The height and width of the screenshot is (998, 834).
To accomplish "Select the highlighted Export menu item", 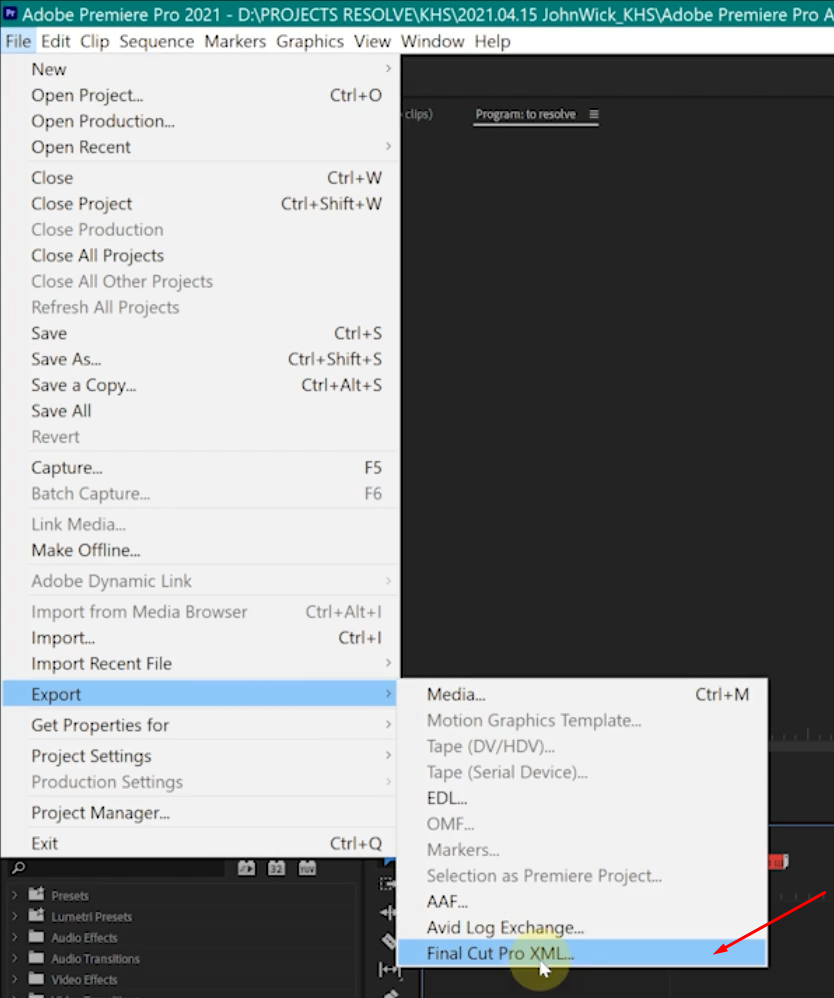I will coord(200,694).
